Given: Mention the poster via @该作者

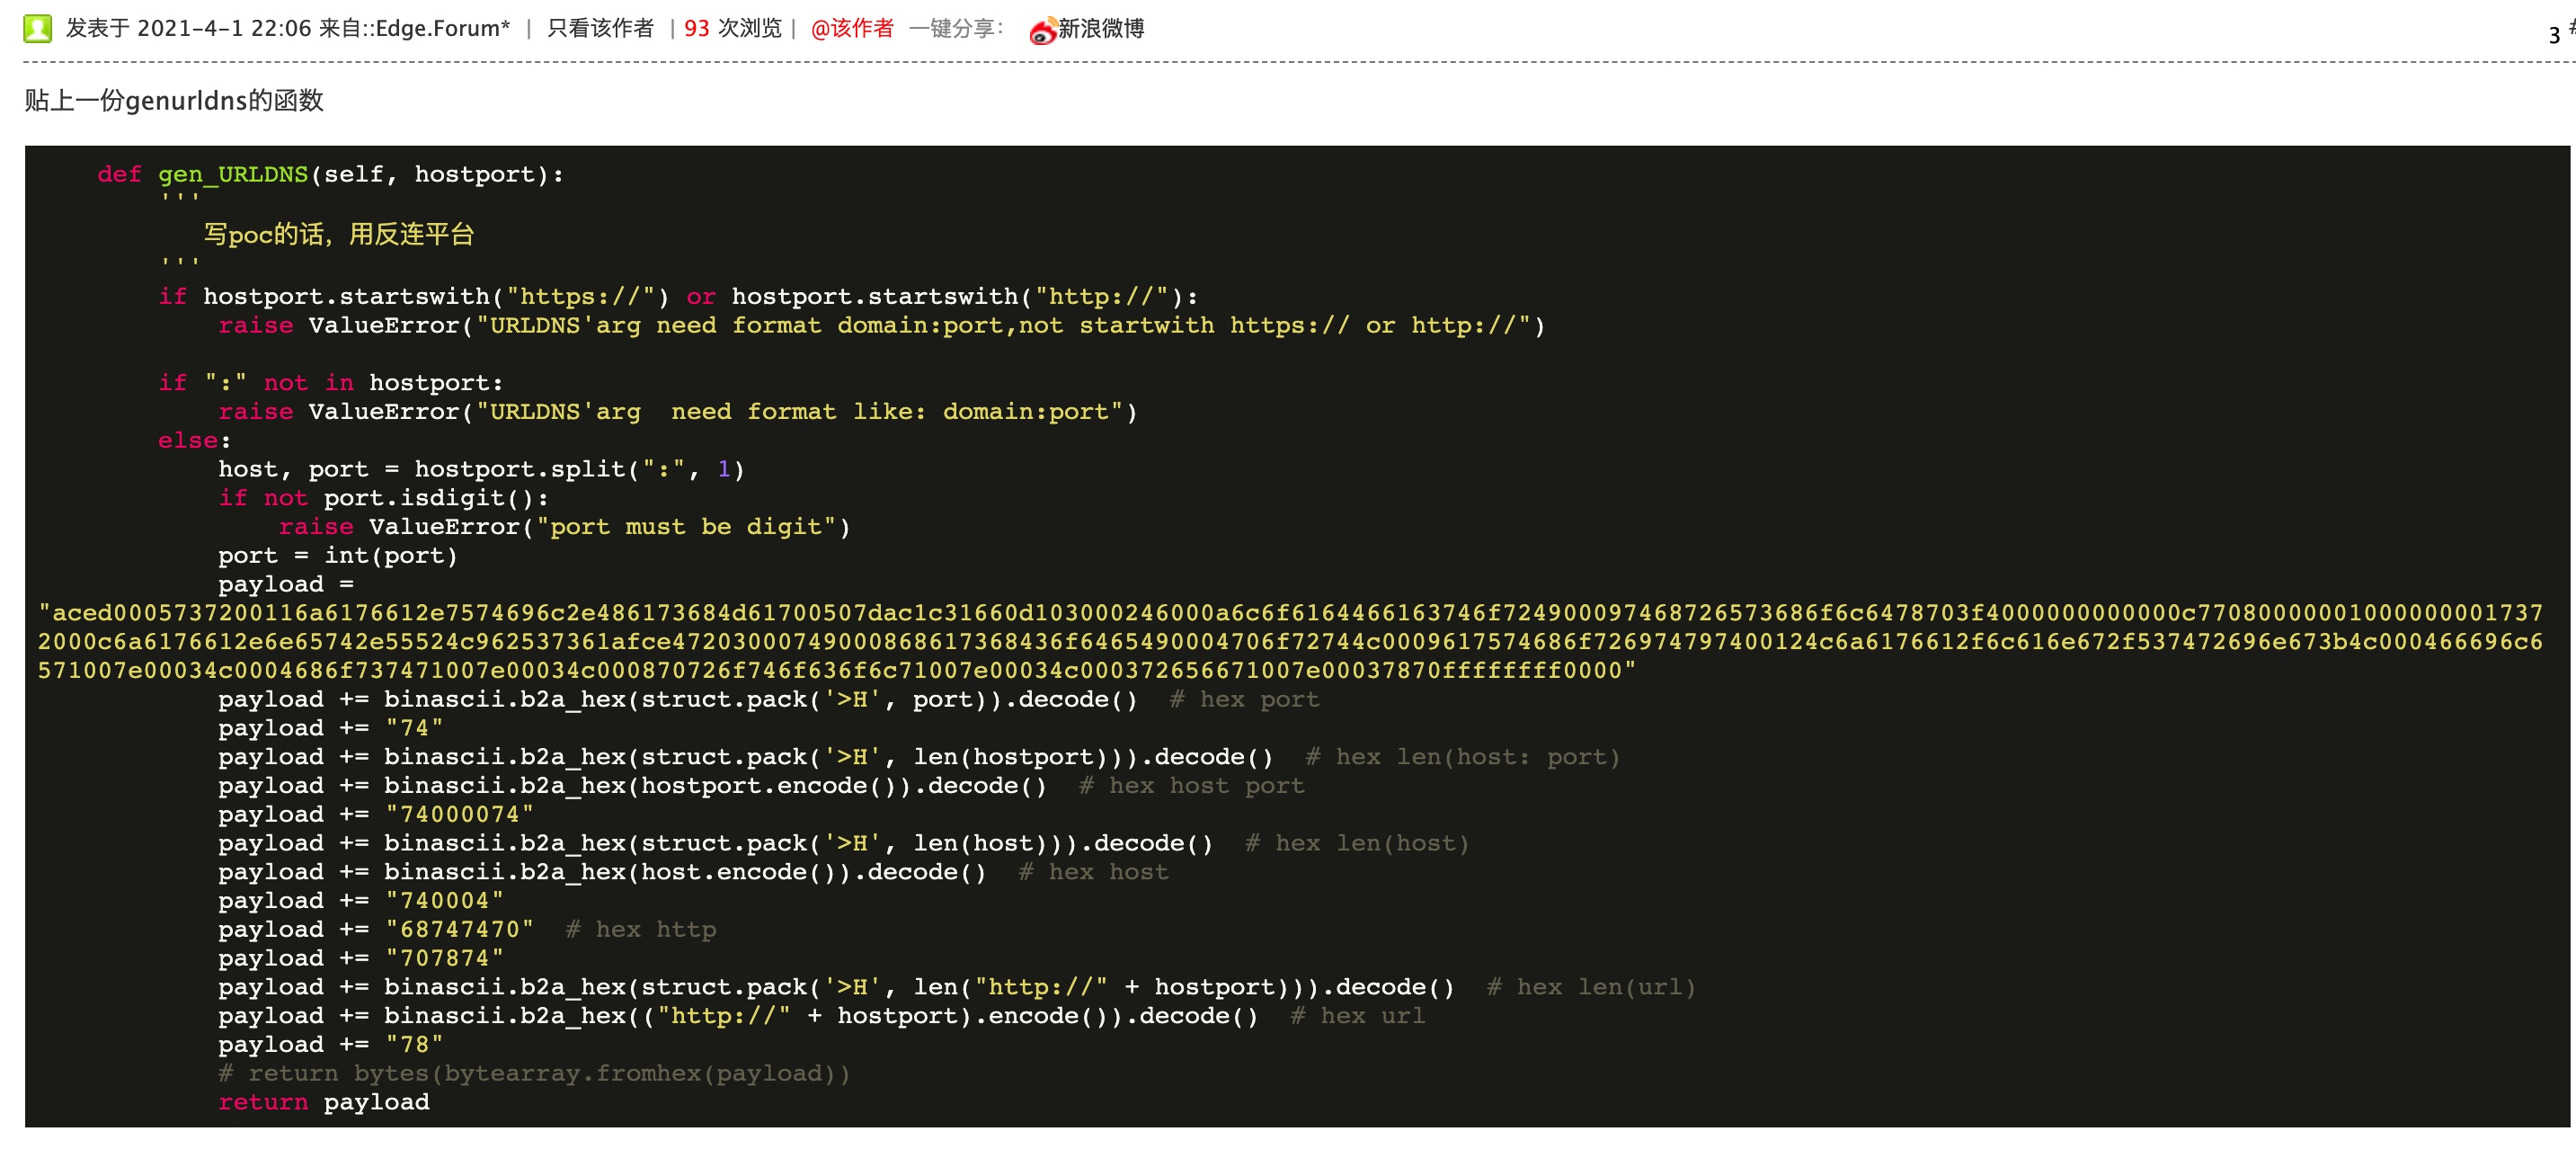Looking at the screenshot, I should pos(851,28).
